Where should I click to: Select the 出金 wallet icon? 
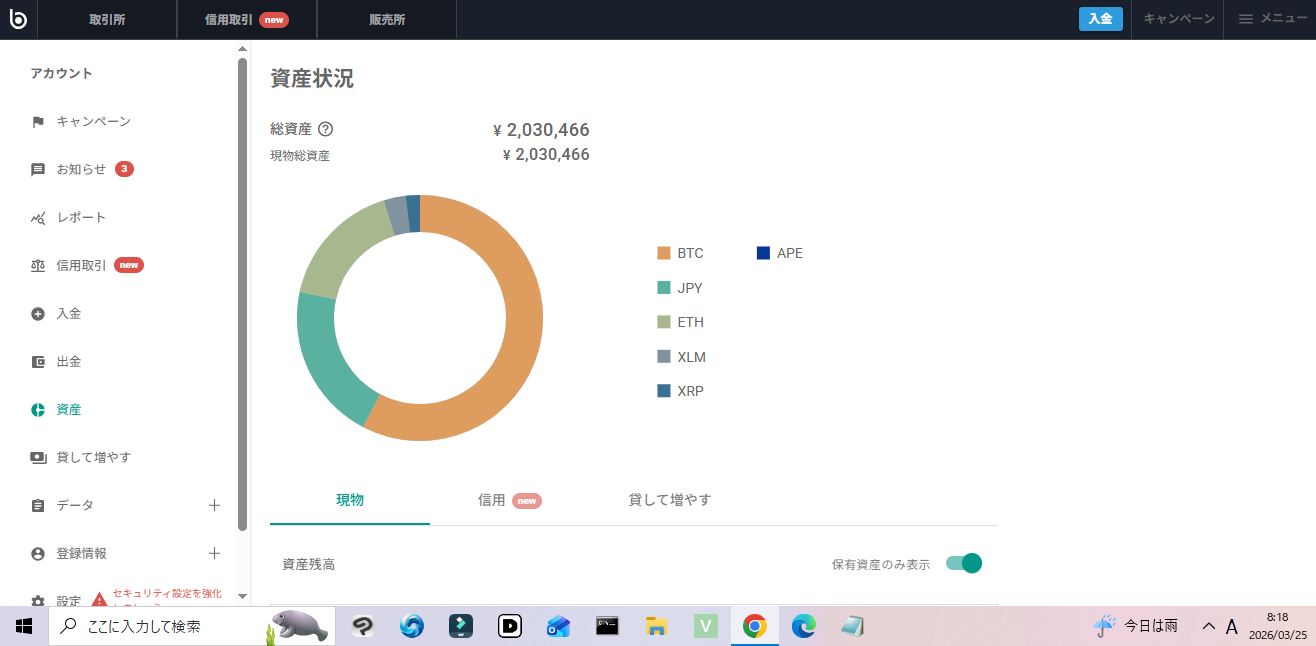click(x=38, y=362)
